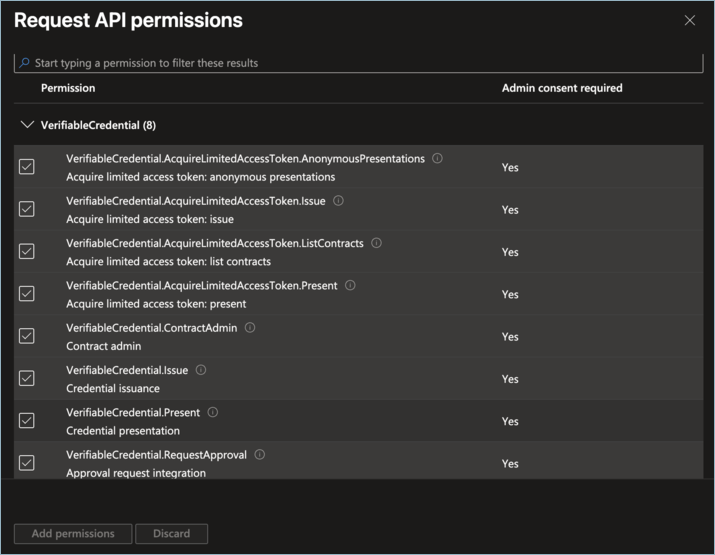Viewport: 715px width, 555px height.
Task: Show info for VerifiableCredential.Present permission
Action: [x=213, y=412]
